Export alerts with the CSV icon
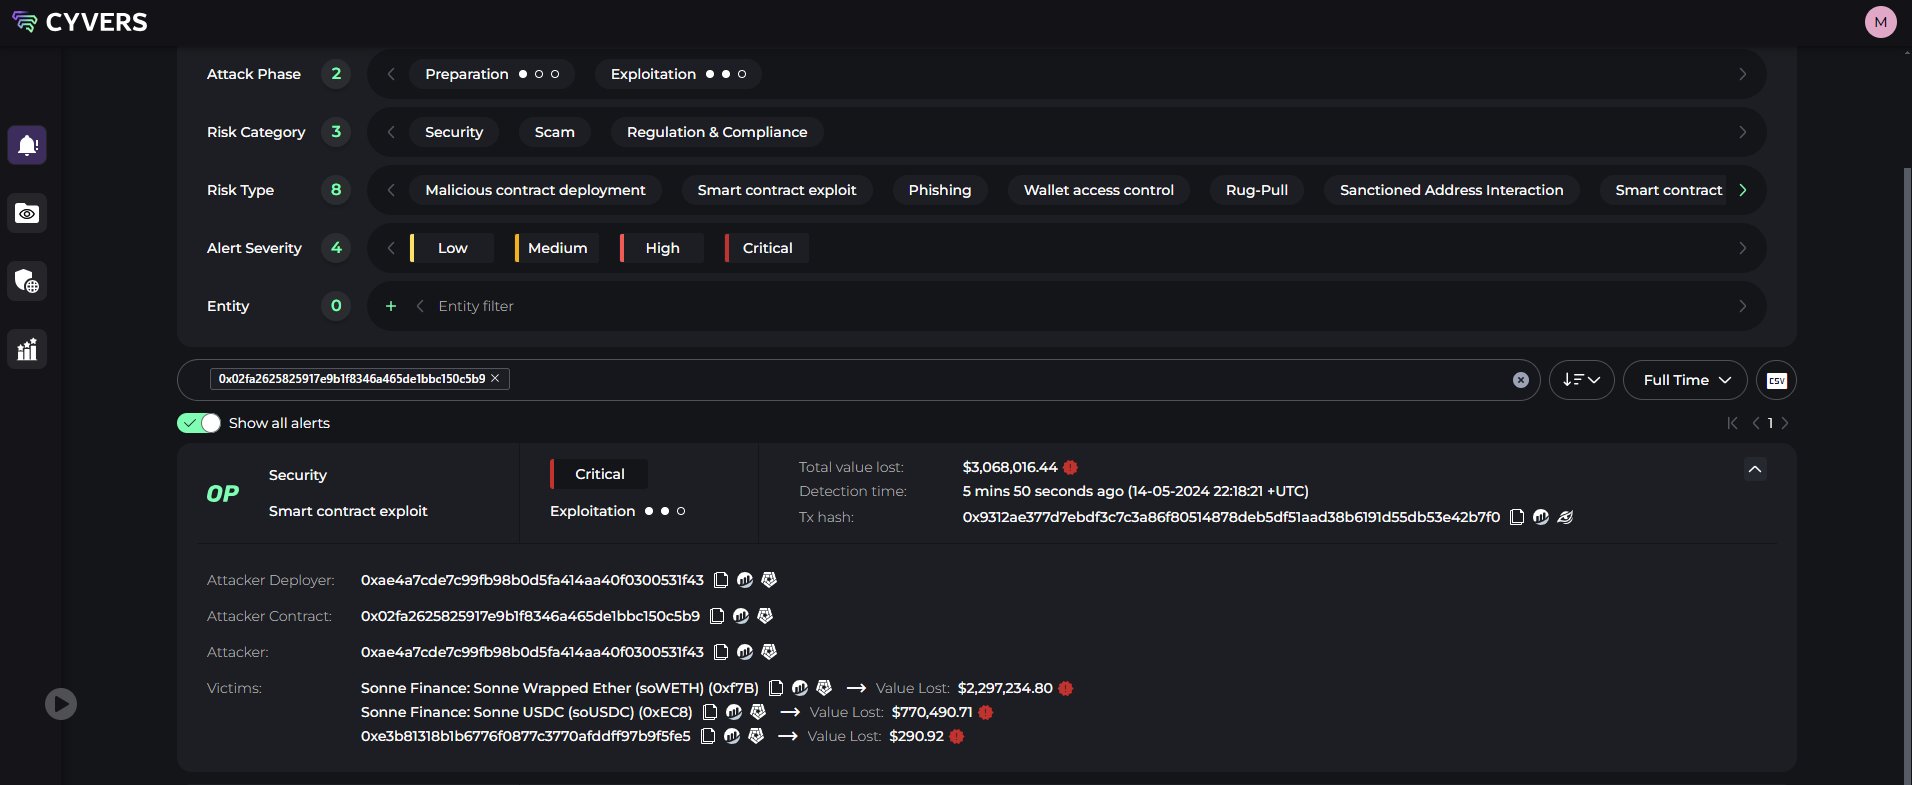This screenshot has height=785, width=1912. click(1776, 380)
